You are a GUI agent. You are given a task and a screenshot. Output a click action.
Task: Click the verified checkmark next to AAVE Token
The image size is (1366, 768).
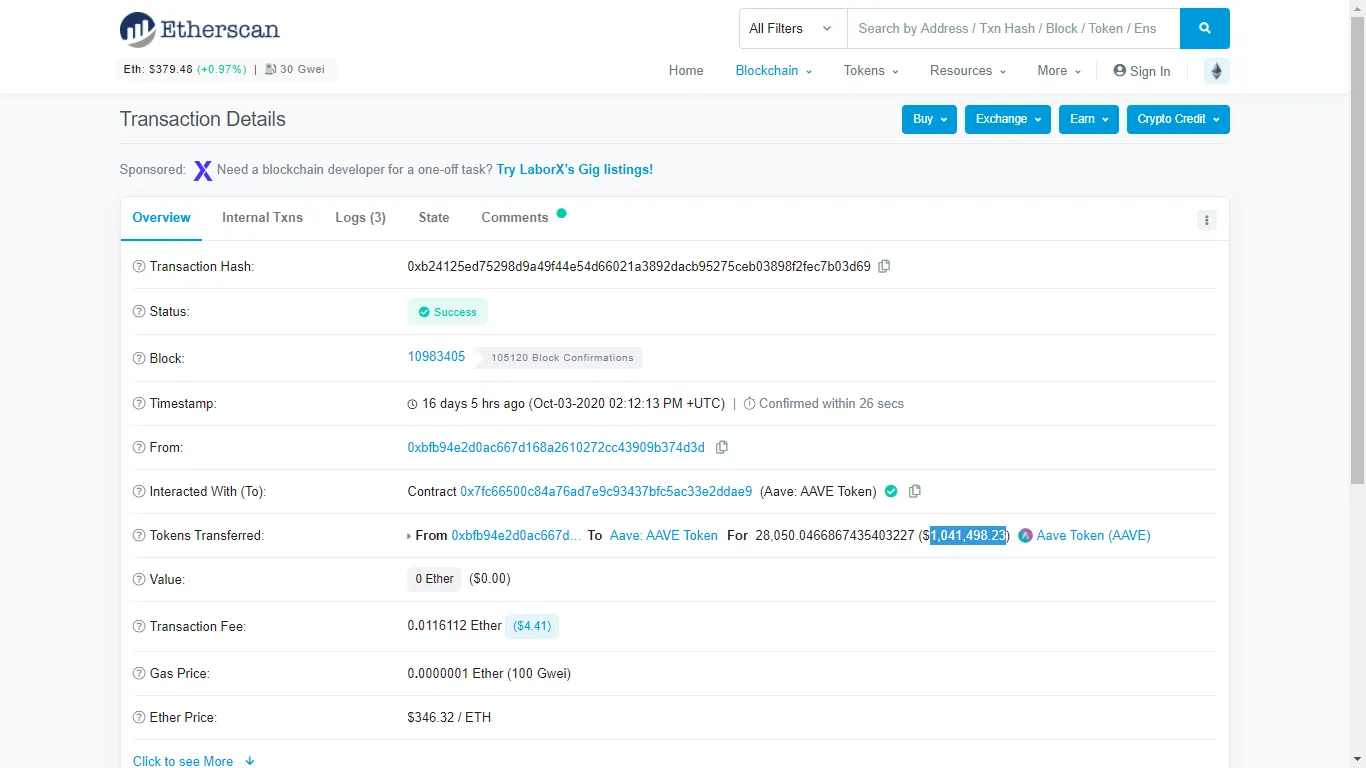891,491
